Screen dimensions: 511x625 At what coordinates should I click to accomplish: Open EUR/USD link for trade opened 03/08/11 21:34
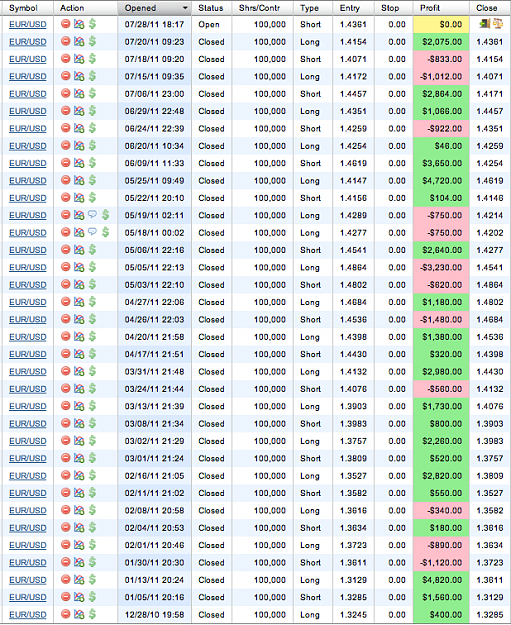28,424
